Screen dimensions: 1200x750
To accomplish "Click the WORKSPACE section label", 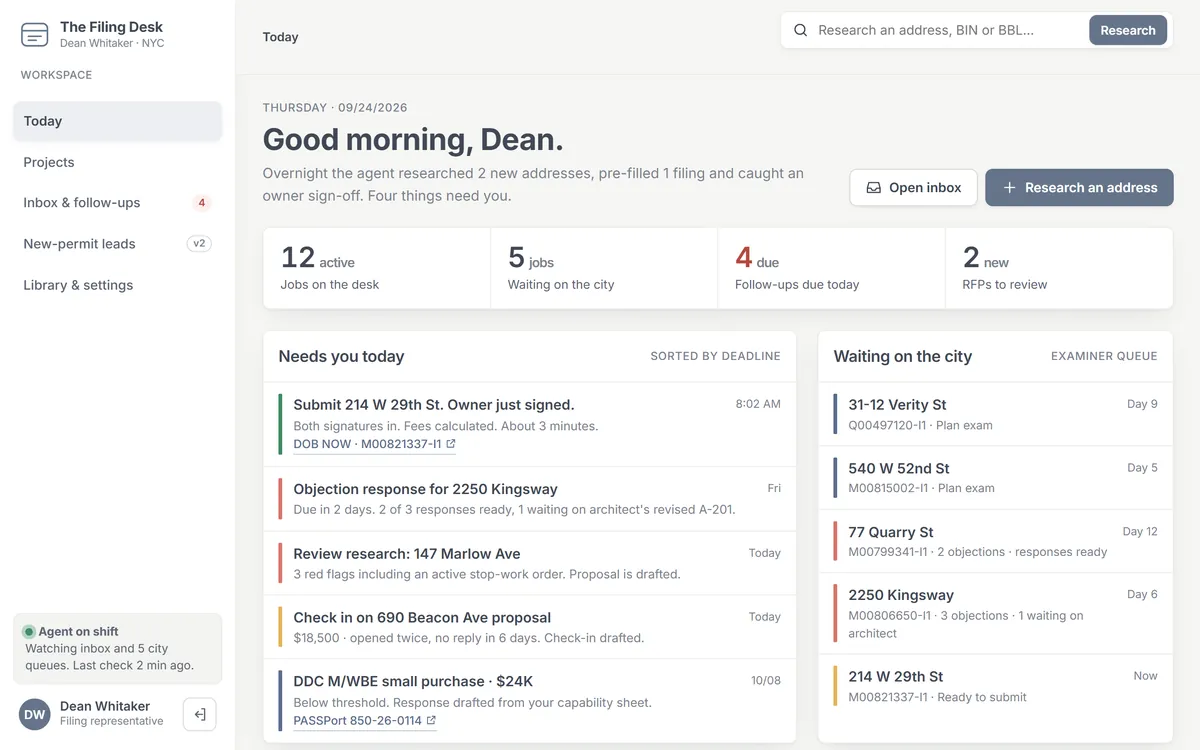I will pyautogui.click(x=56, y=75).
